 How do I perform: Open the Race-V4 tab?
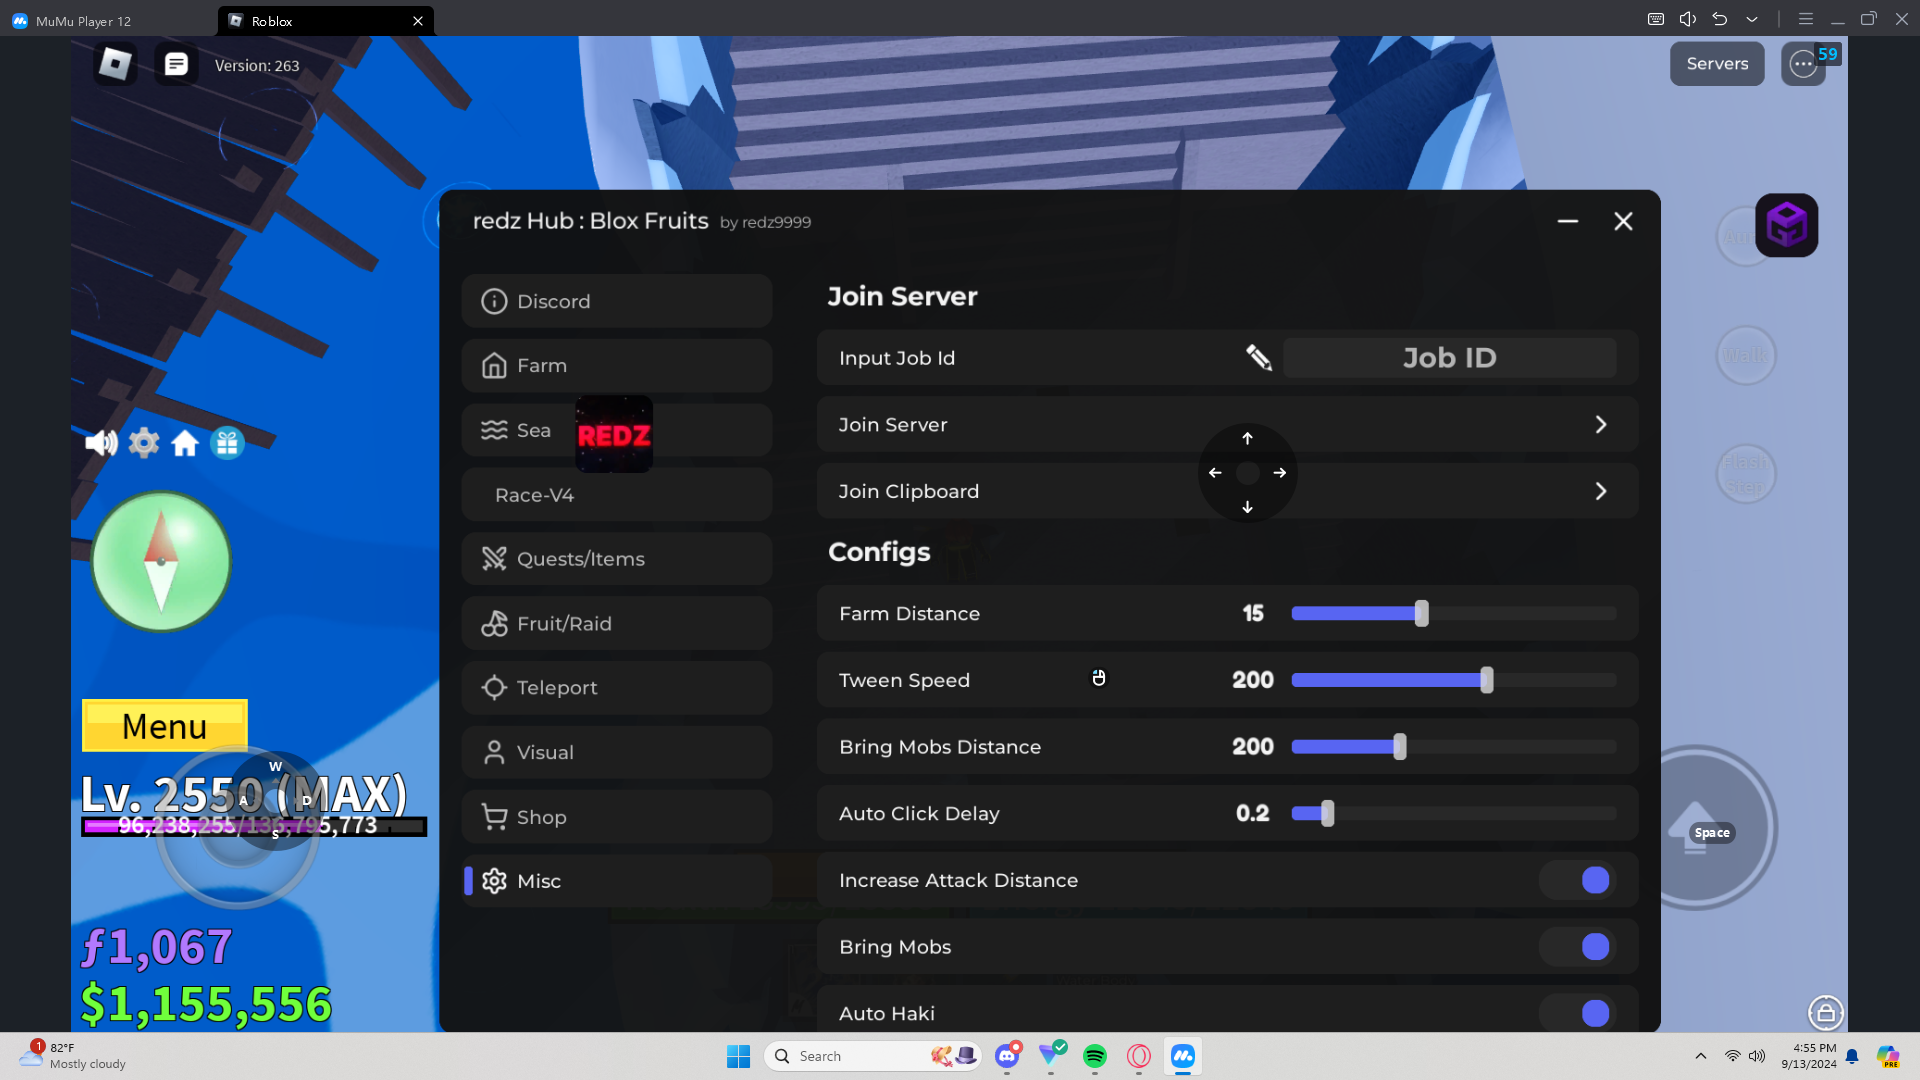pyautogui.click(x=617, y=495)
